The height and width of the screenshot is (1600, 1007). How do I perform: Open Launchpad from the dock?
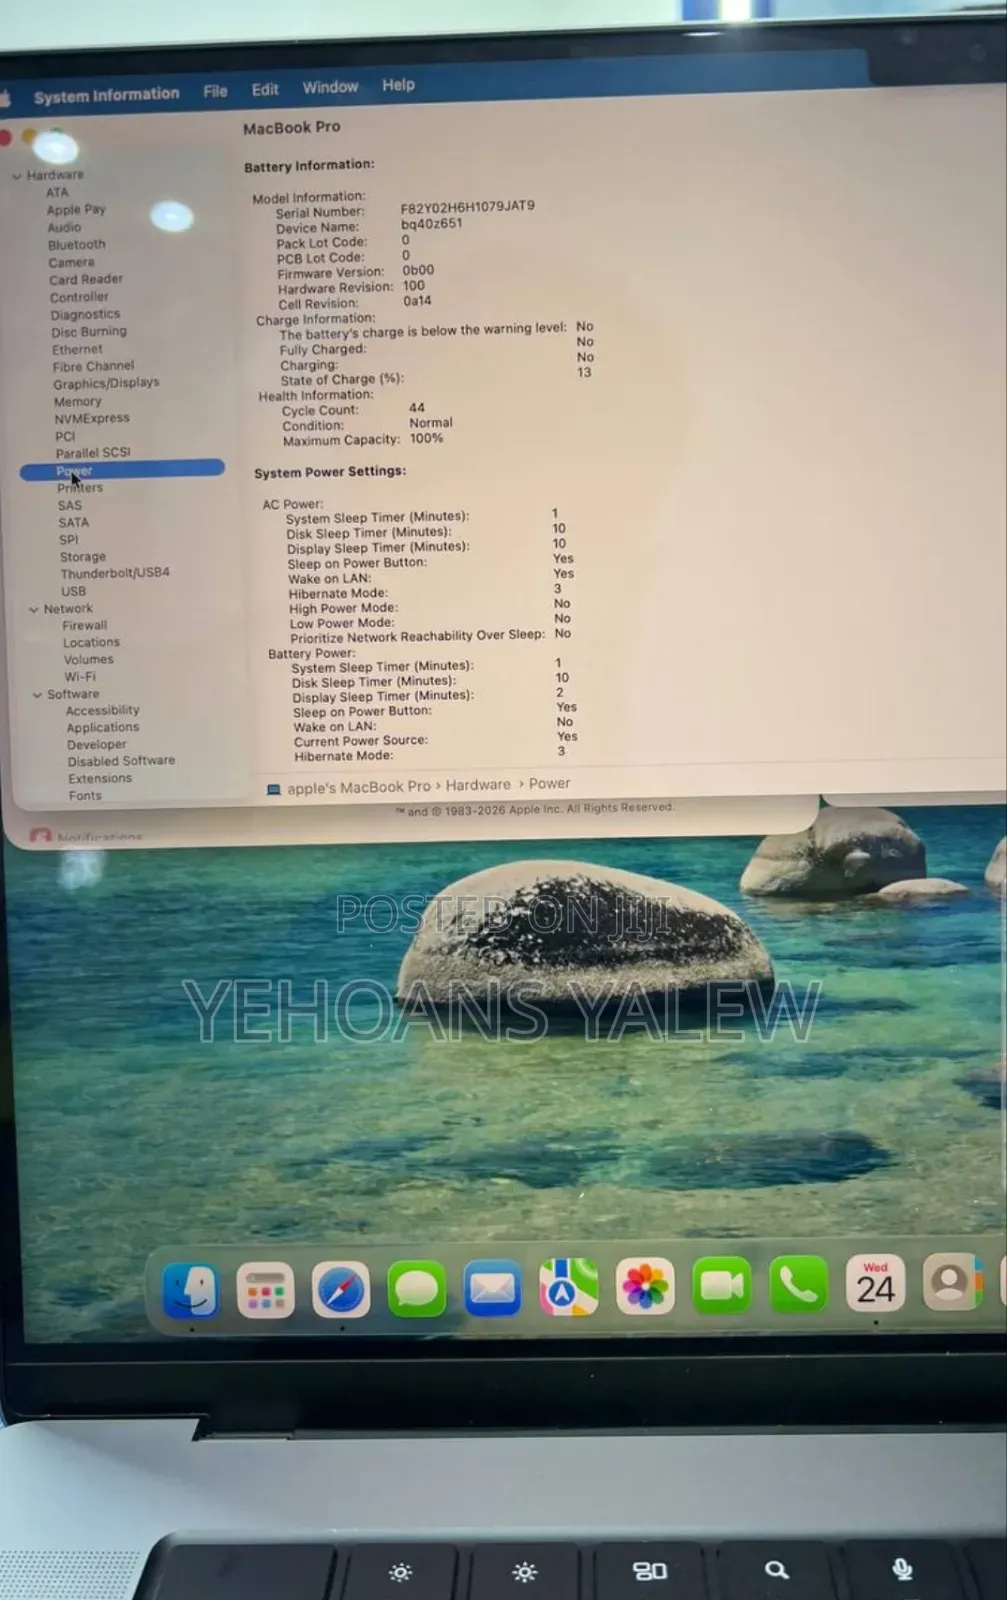tap(265, 1290)
